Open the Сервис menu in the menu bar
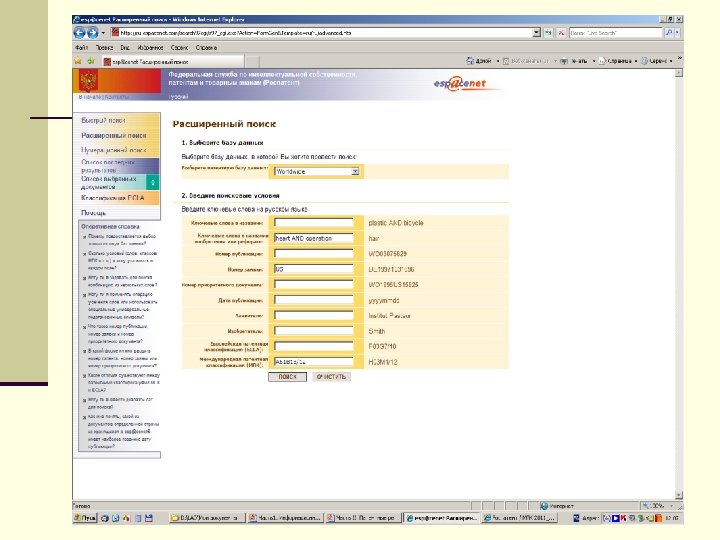 pos(179,48)
